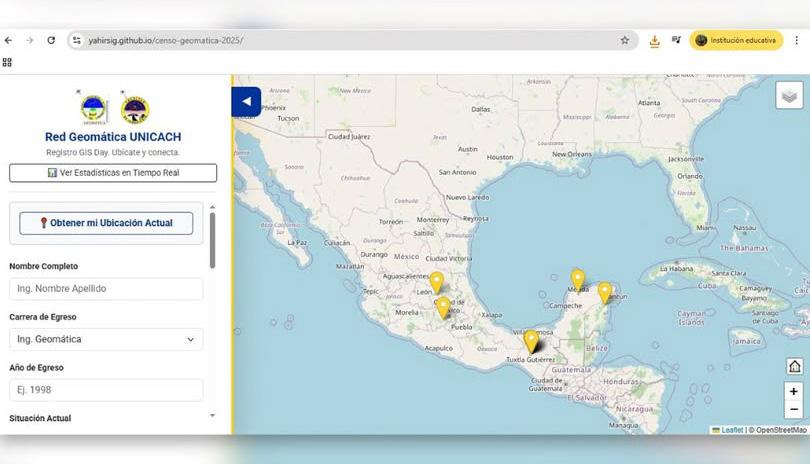
Task: Click the Registro GIS Day subtitle text
Action: [x=113, y=152]
